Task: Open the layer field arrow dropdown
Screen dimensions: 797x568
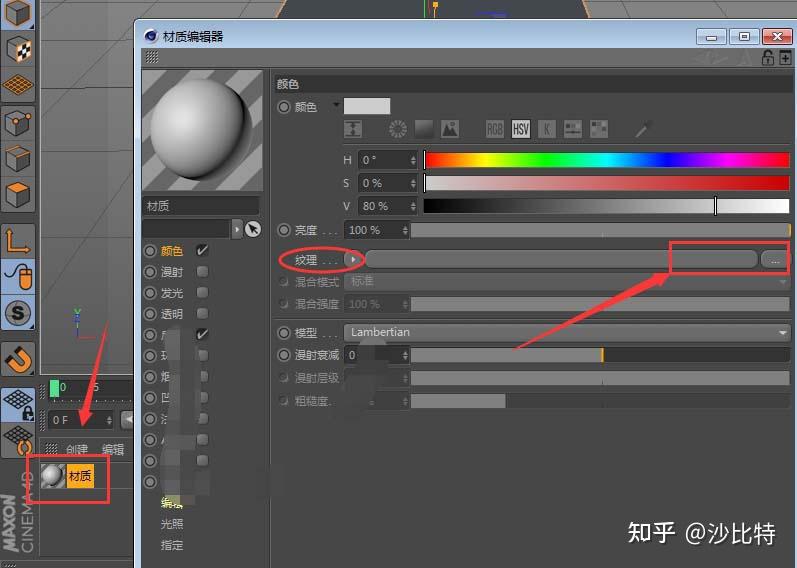Action: (x=237, y=229)
